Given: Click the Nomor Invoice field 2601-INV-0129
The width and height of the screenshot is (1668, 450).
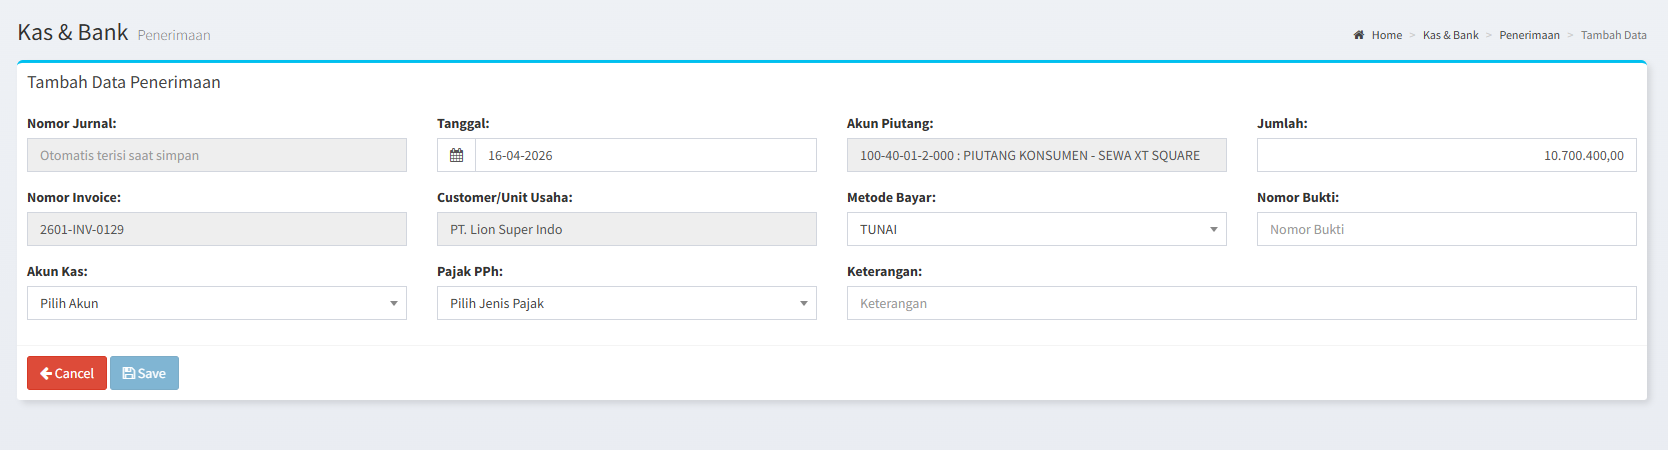Looking at the screenshot, I should (x=217, y=229).
